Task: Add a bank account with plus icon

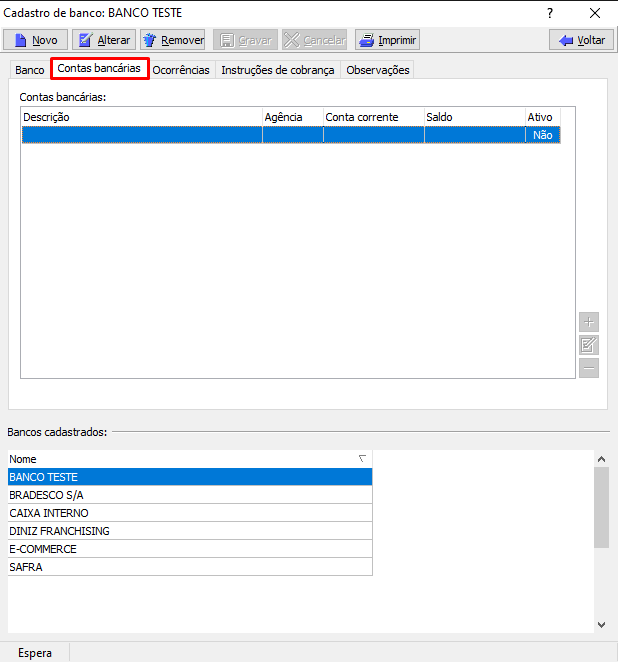Action: (589, 322)
